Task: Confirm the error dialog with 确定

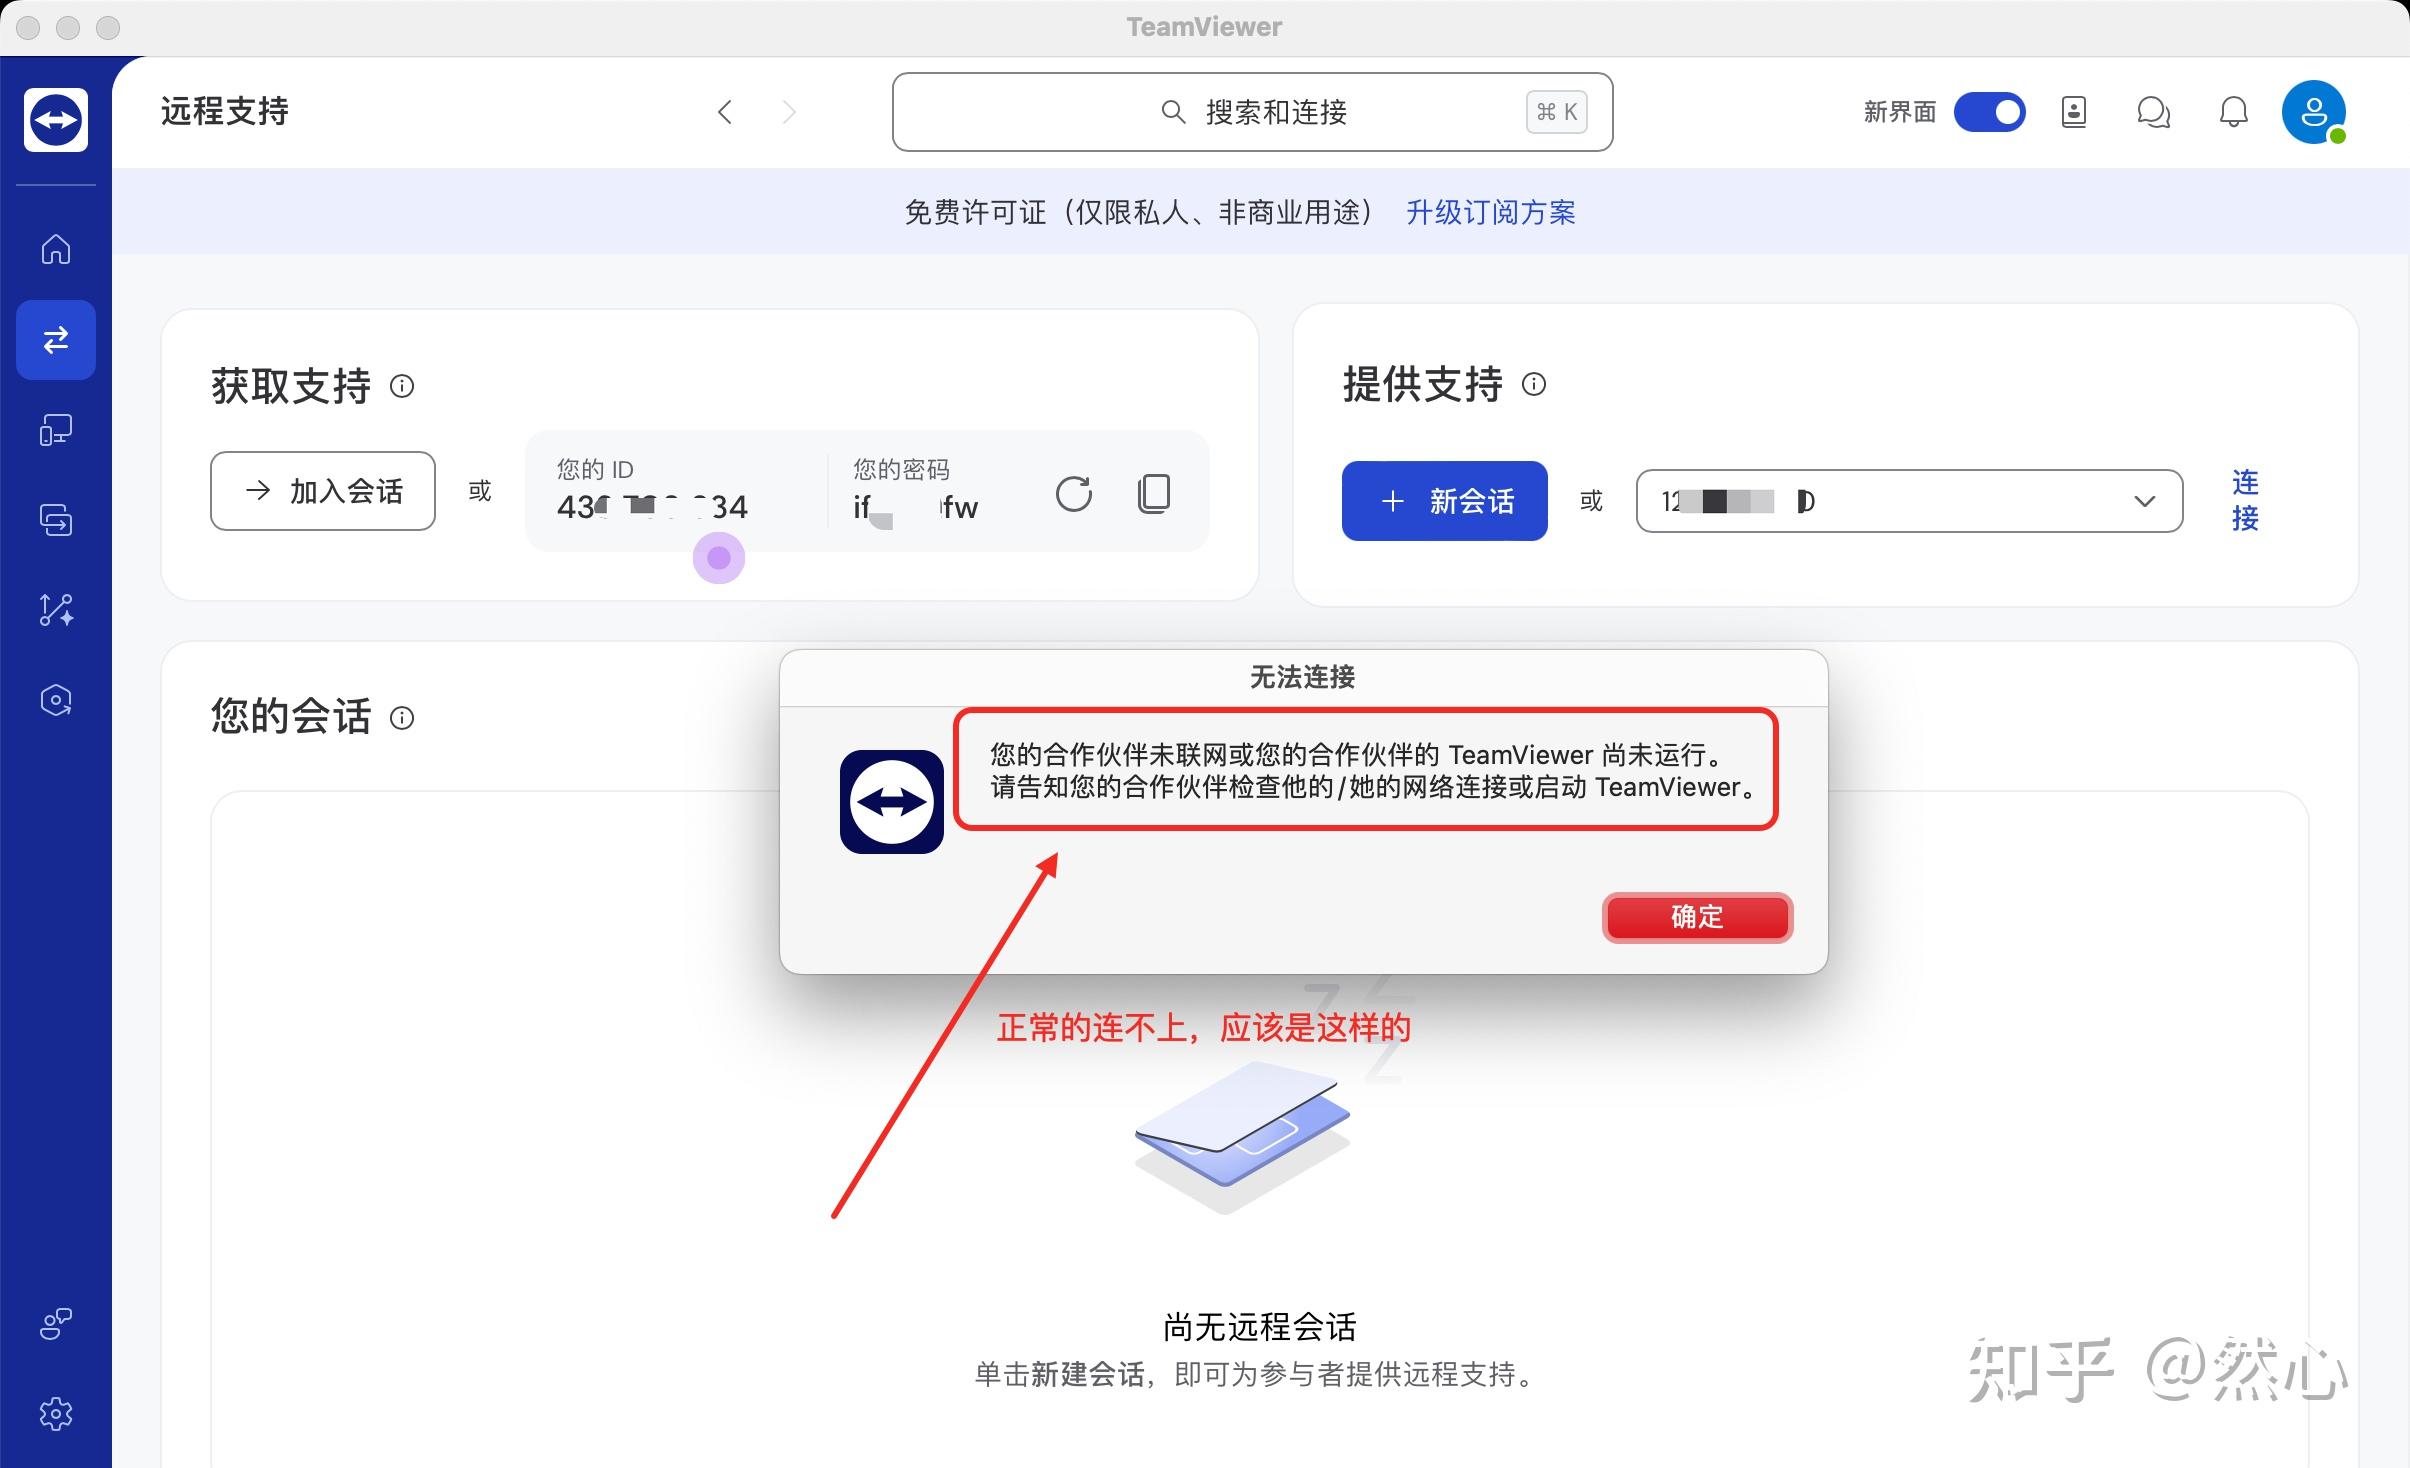Action: click(1696, 917)
